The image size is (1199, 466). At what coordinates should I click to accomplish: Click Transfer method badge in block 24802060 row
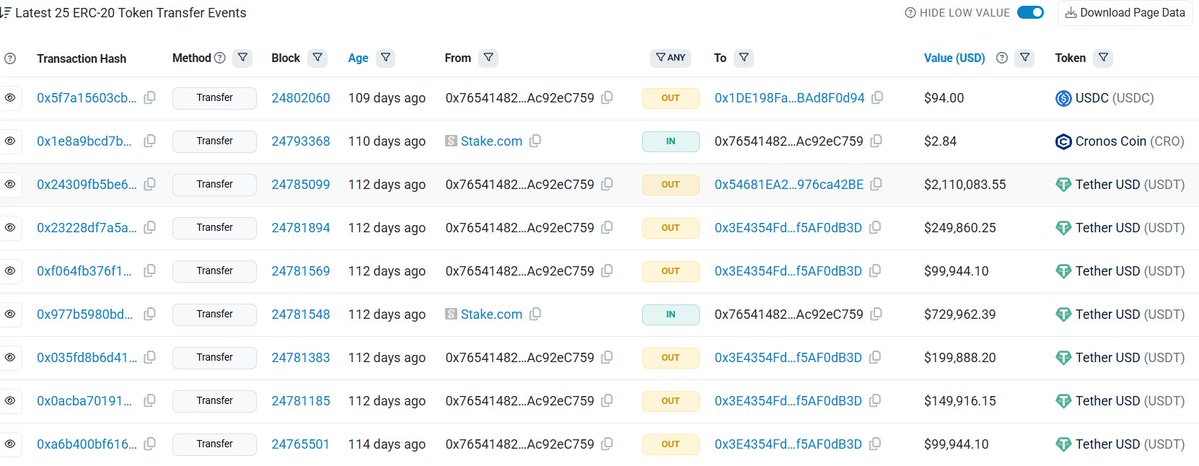click(x=214, y=98)
